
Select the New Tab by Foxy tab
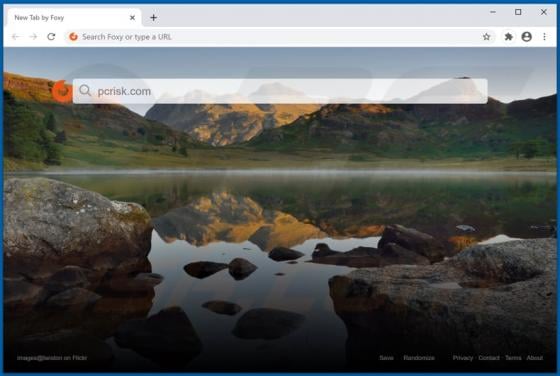point(74,17)
